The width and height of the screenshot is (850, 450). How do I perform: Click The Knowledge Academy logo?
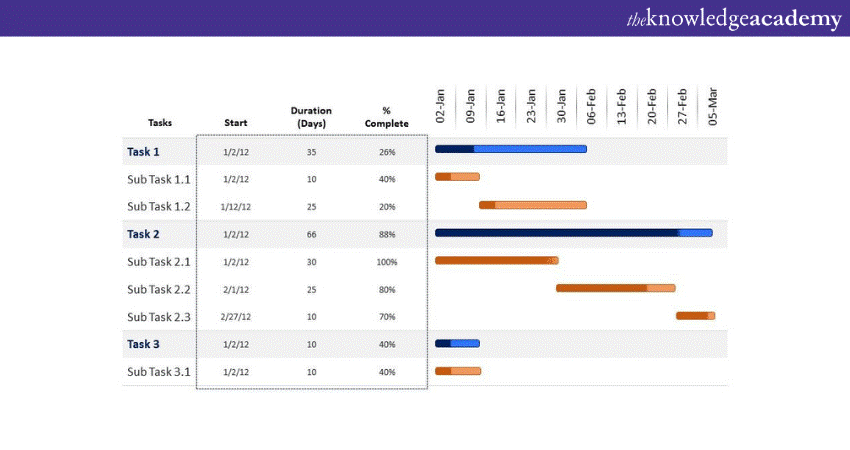coord(732,19)
